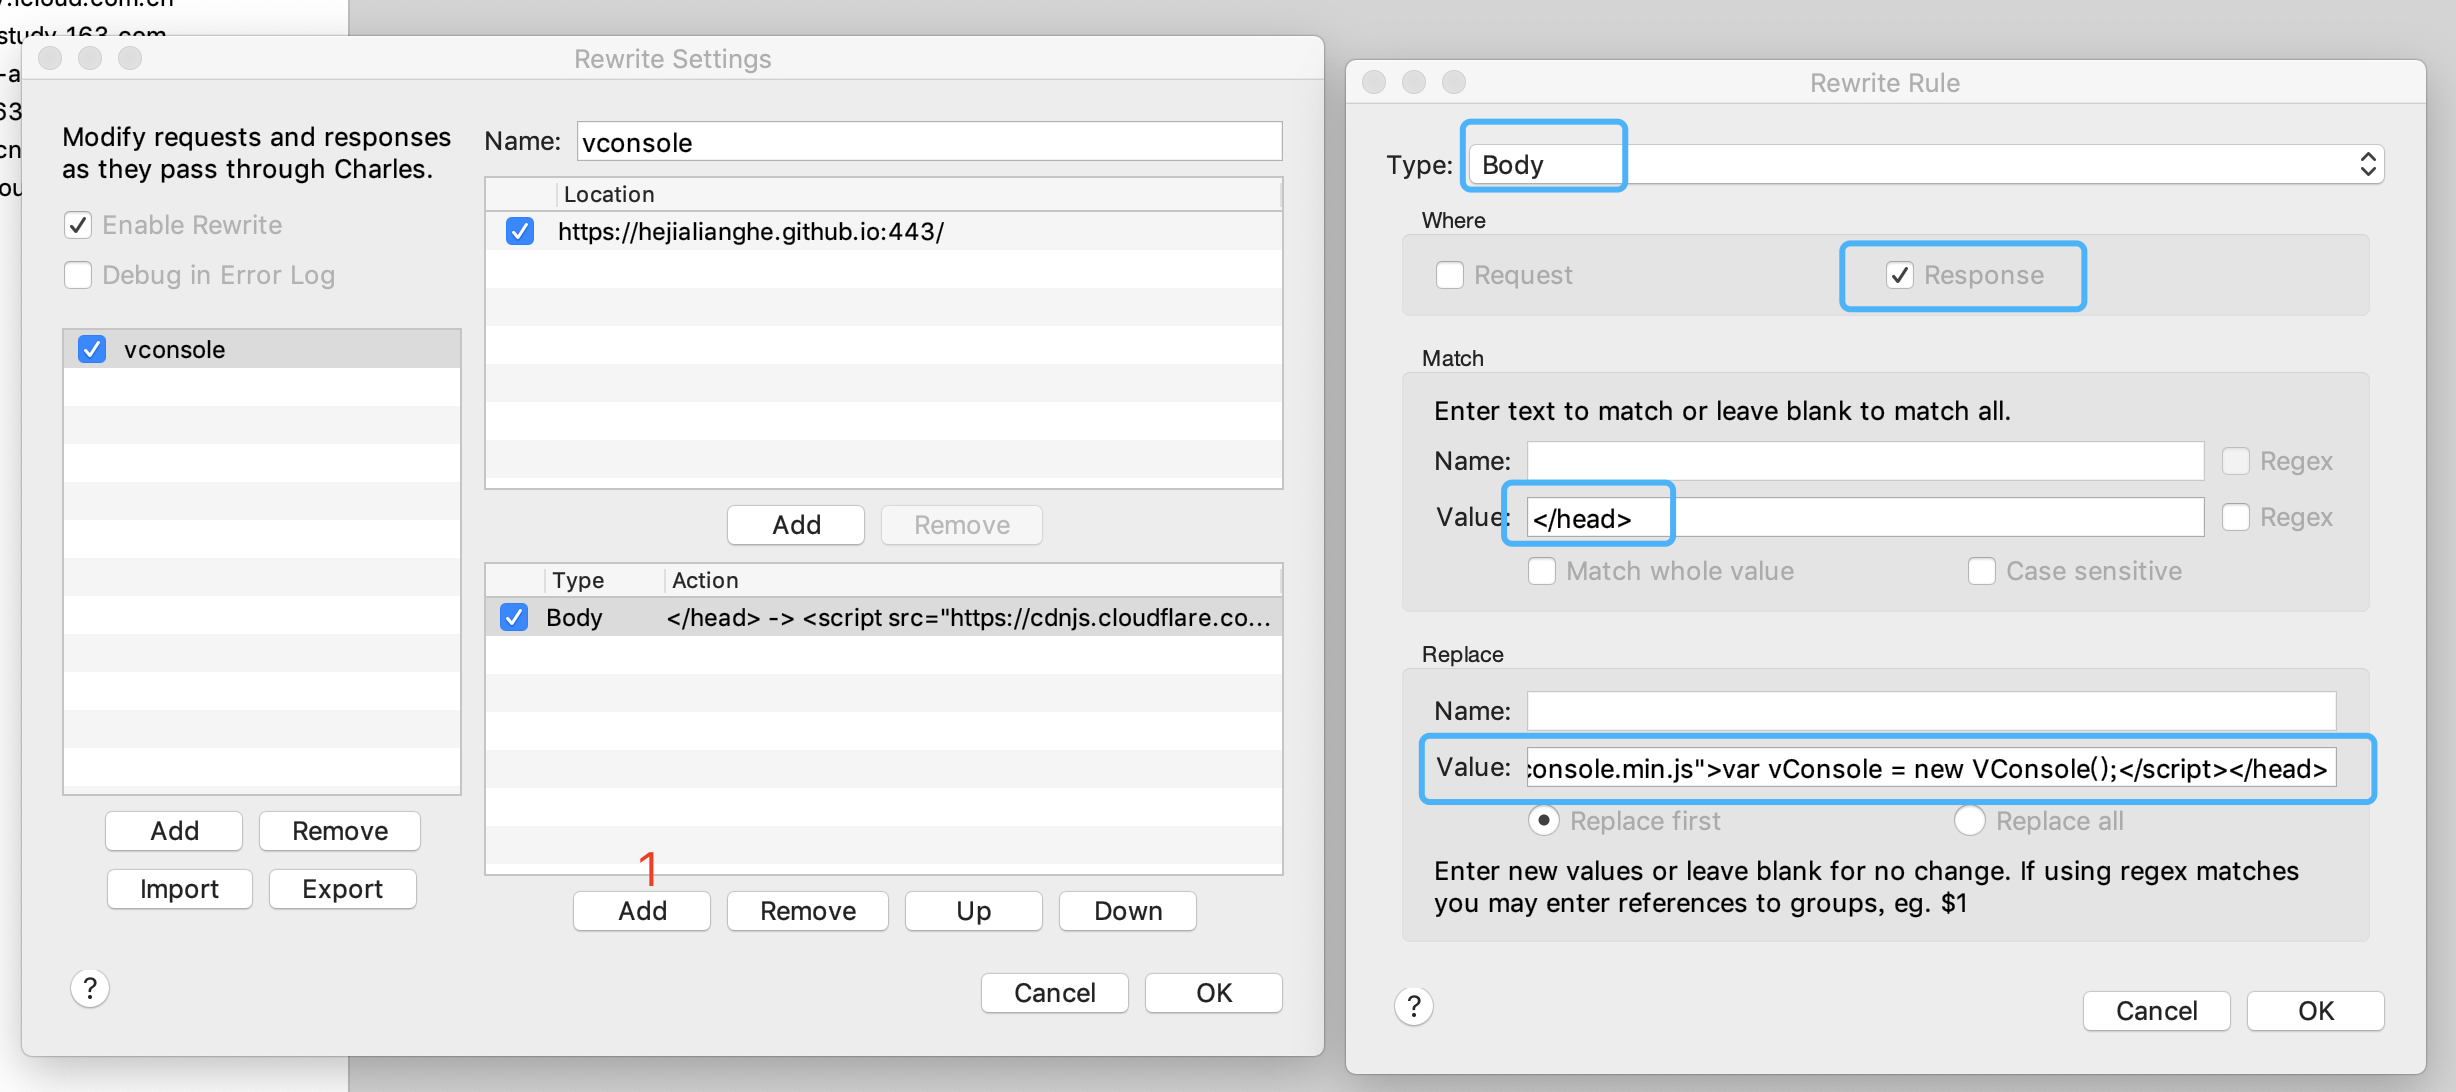Click Export button under rule sets
The width and height of the screenshot is (2456, 1092).
pyautogui.click(x=342, y=889)
